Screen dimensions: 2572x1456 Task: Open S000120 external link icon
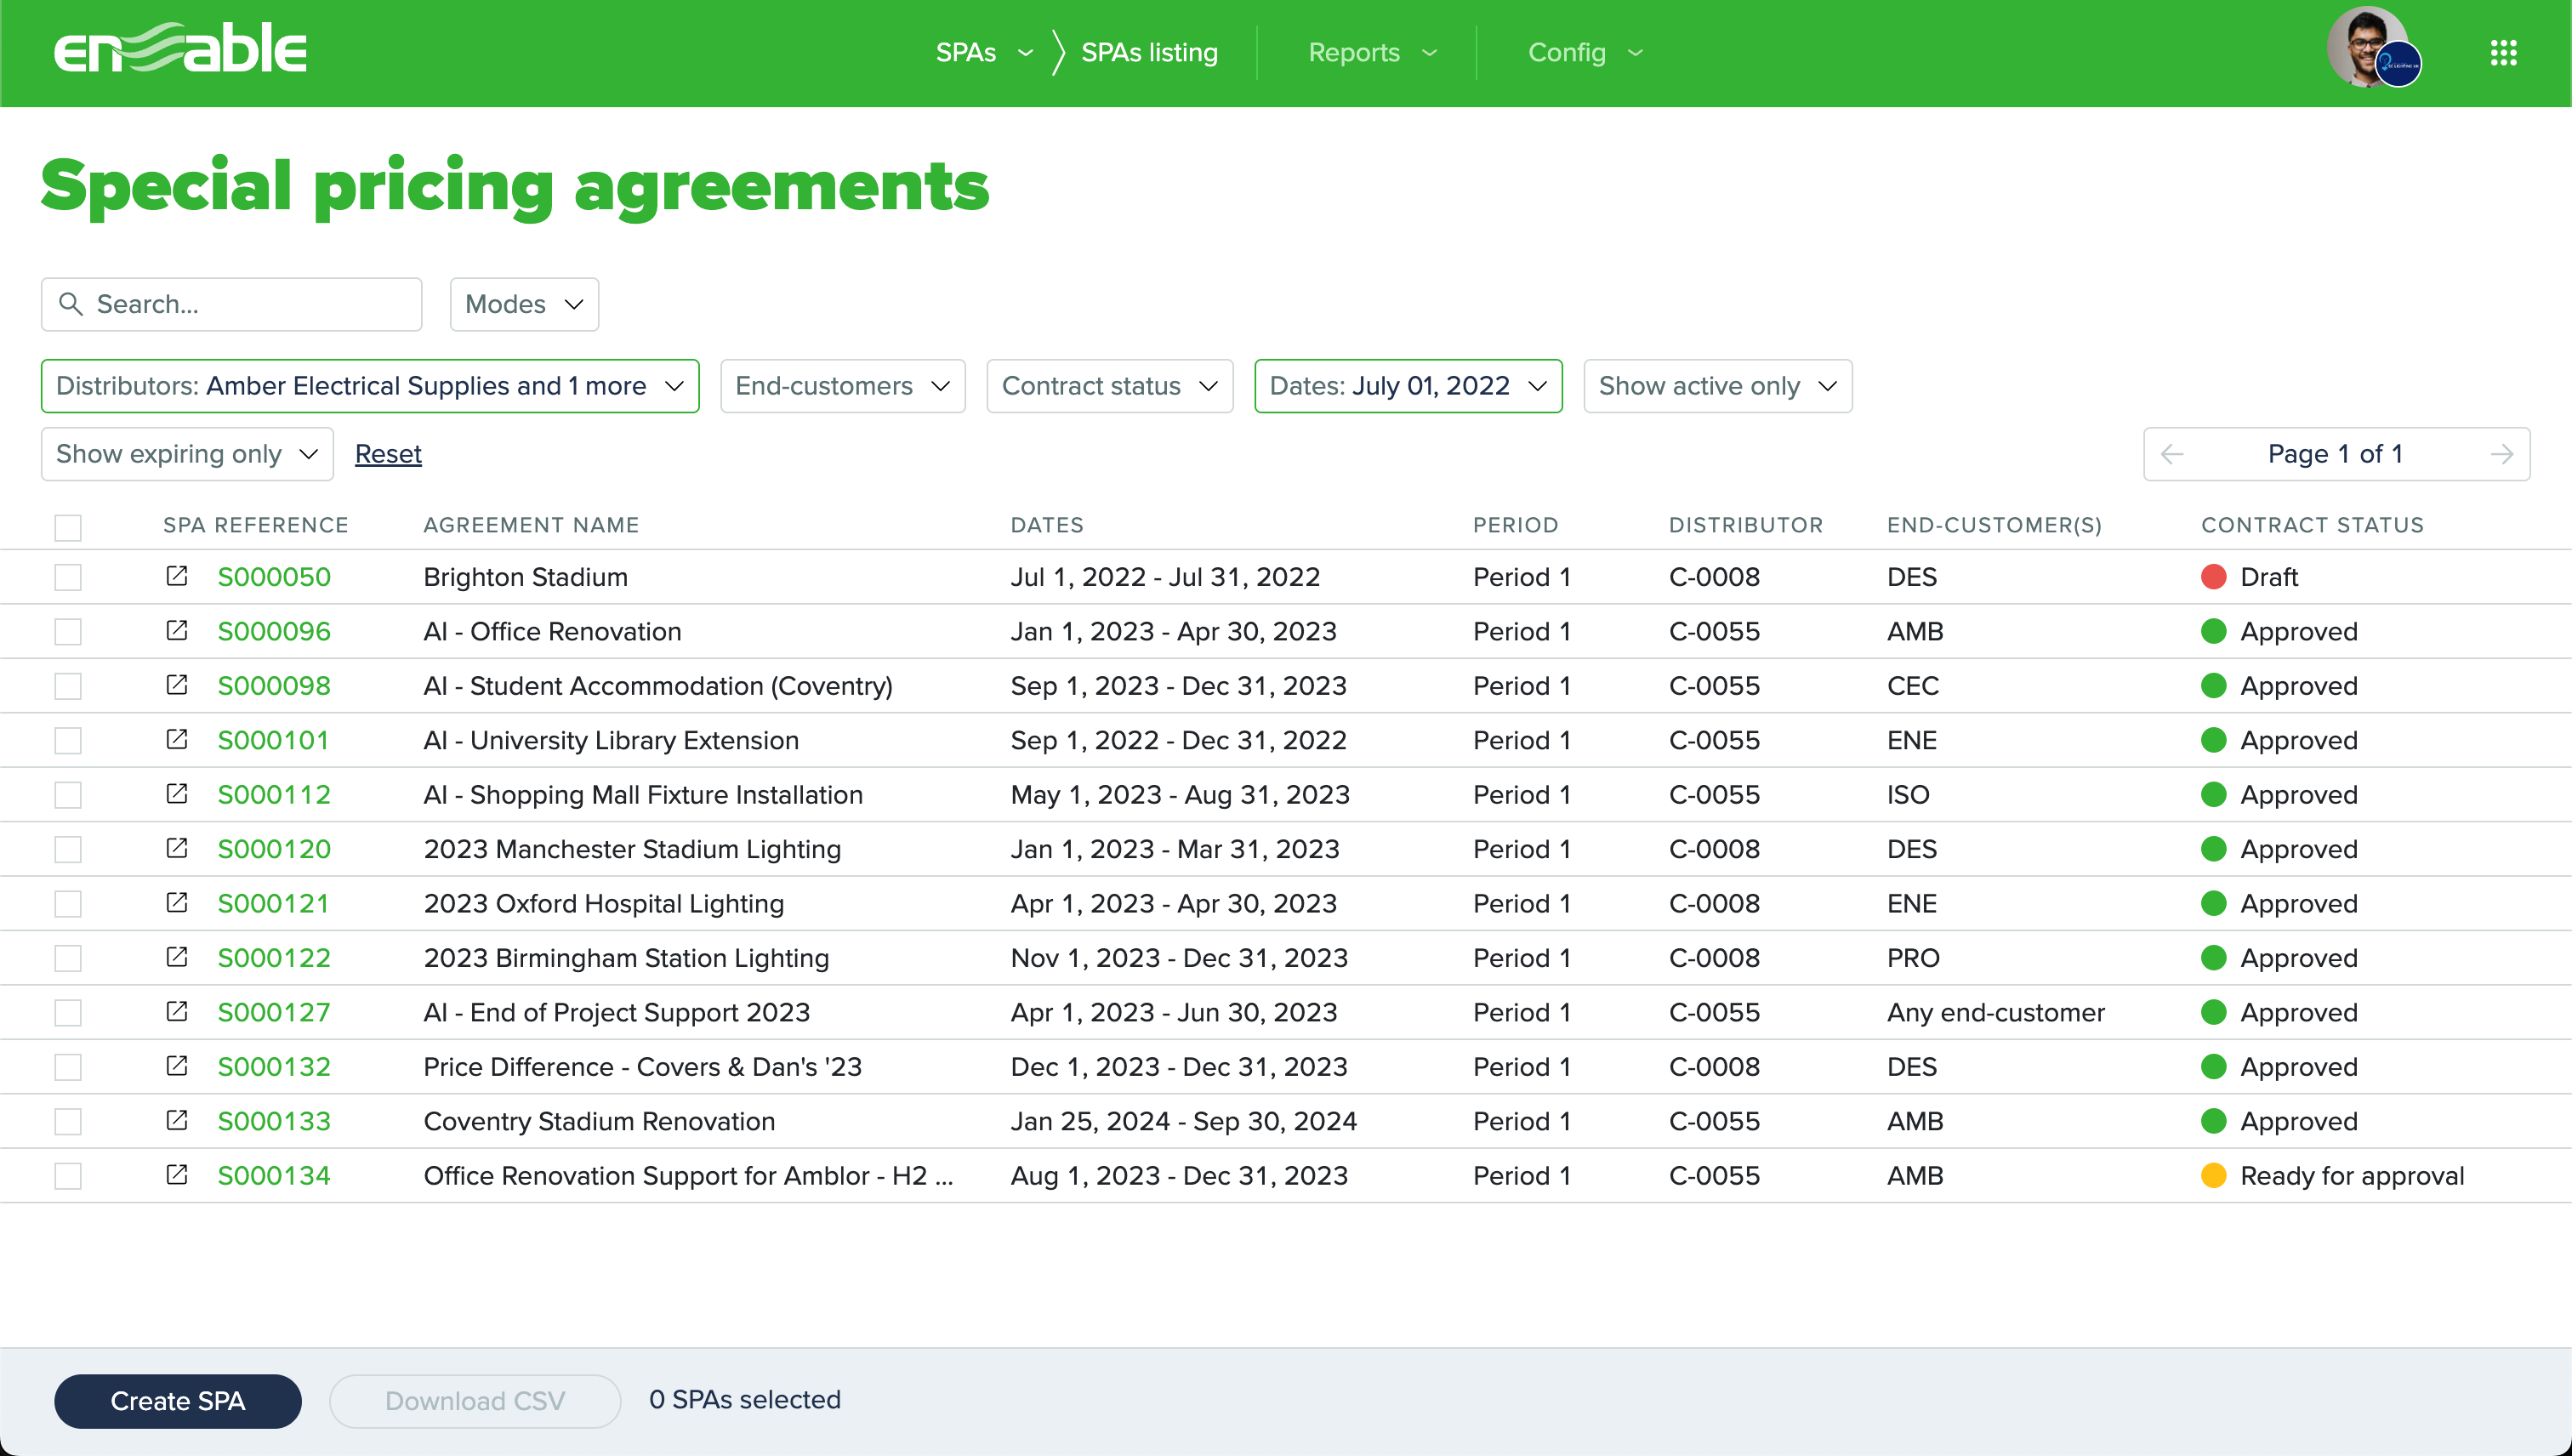pos(177,848)
